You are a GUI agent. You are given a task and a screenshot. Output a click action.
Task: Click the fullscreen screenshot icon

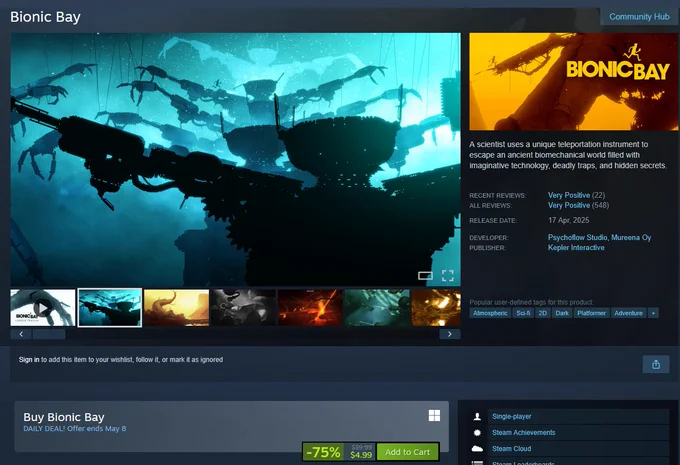coord(448,275)
